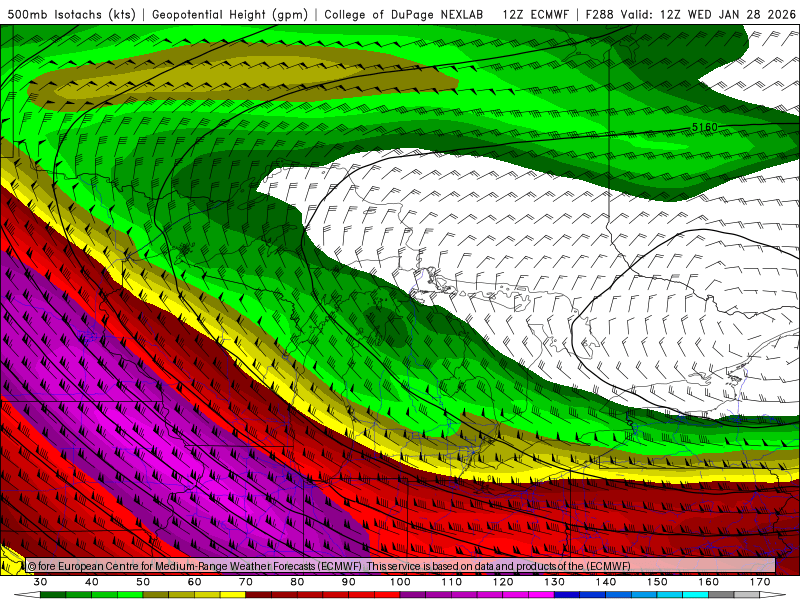Click the 50 knot legend label
Image resolution: width=800 pixels, height=600 pixels.
tap(143, 582)
